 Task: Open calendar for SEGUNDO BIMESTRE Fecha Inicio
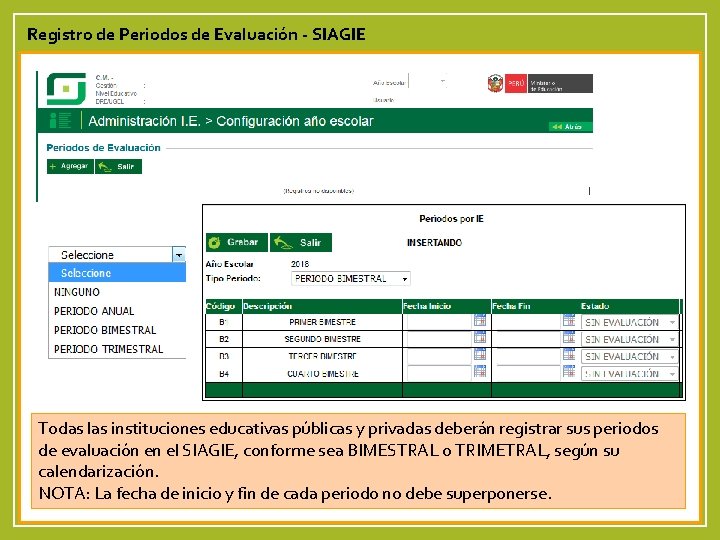(479, 338)
